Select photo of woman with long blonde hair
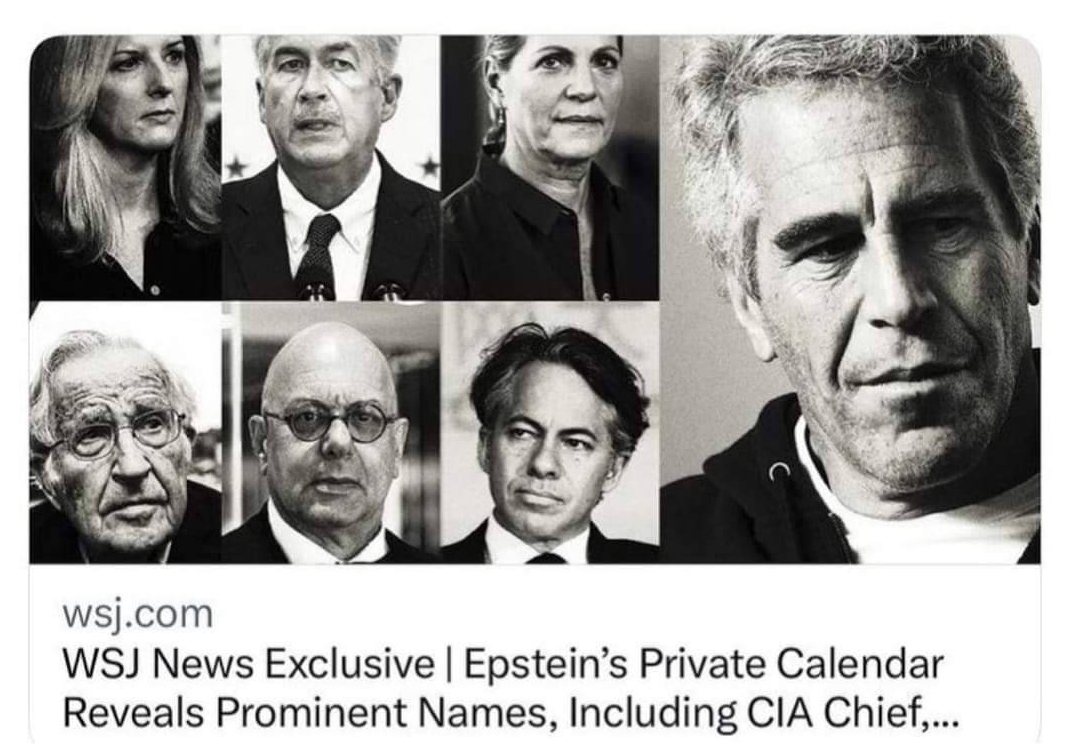 [x=125, y=168]
